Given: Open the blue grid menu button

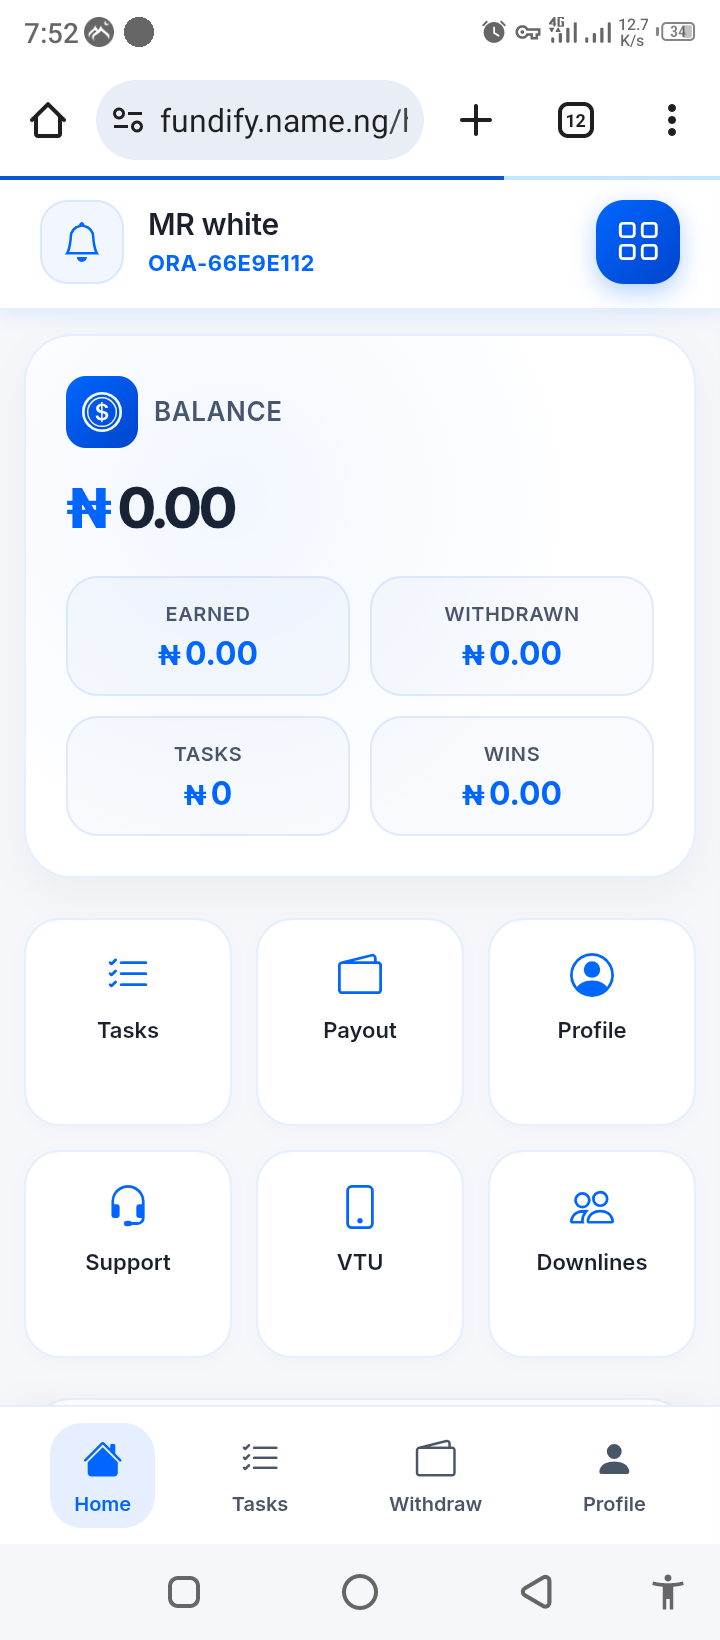Looking at the screenshot, I should [x=638, y=242].
